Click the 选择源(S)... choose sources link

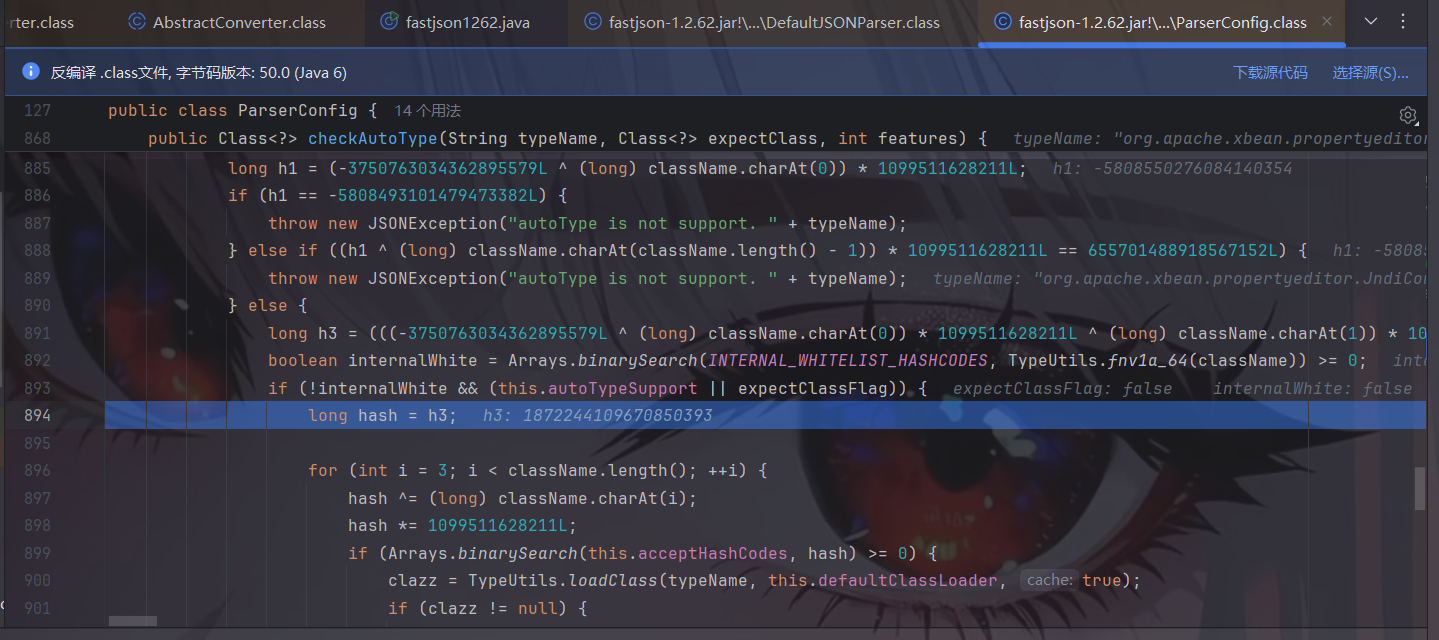[1370, 72]
